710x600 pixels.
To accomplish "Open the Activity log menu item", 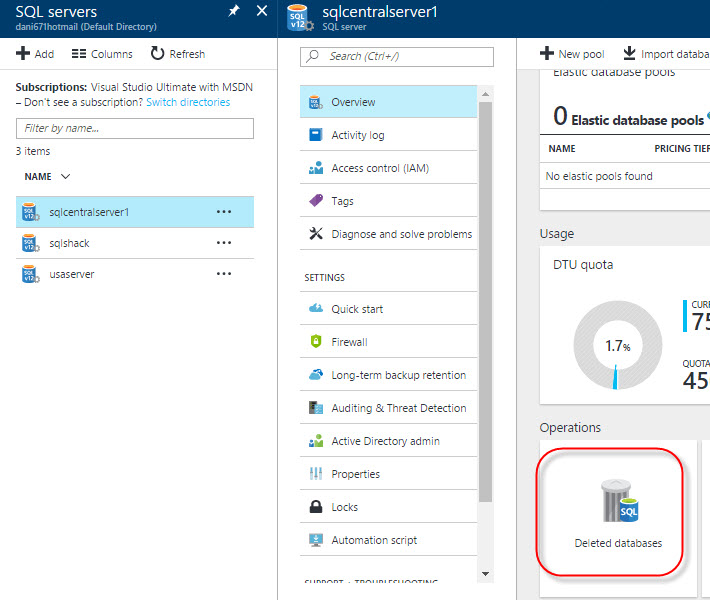I will [389, 135].
